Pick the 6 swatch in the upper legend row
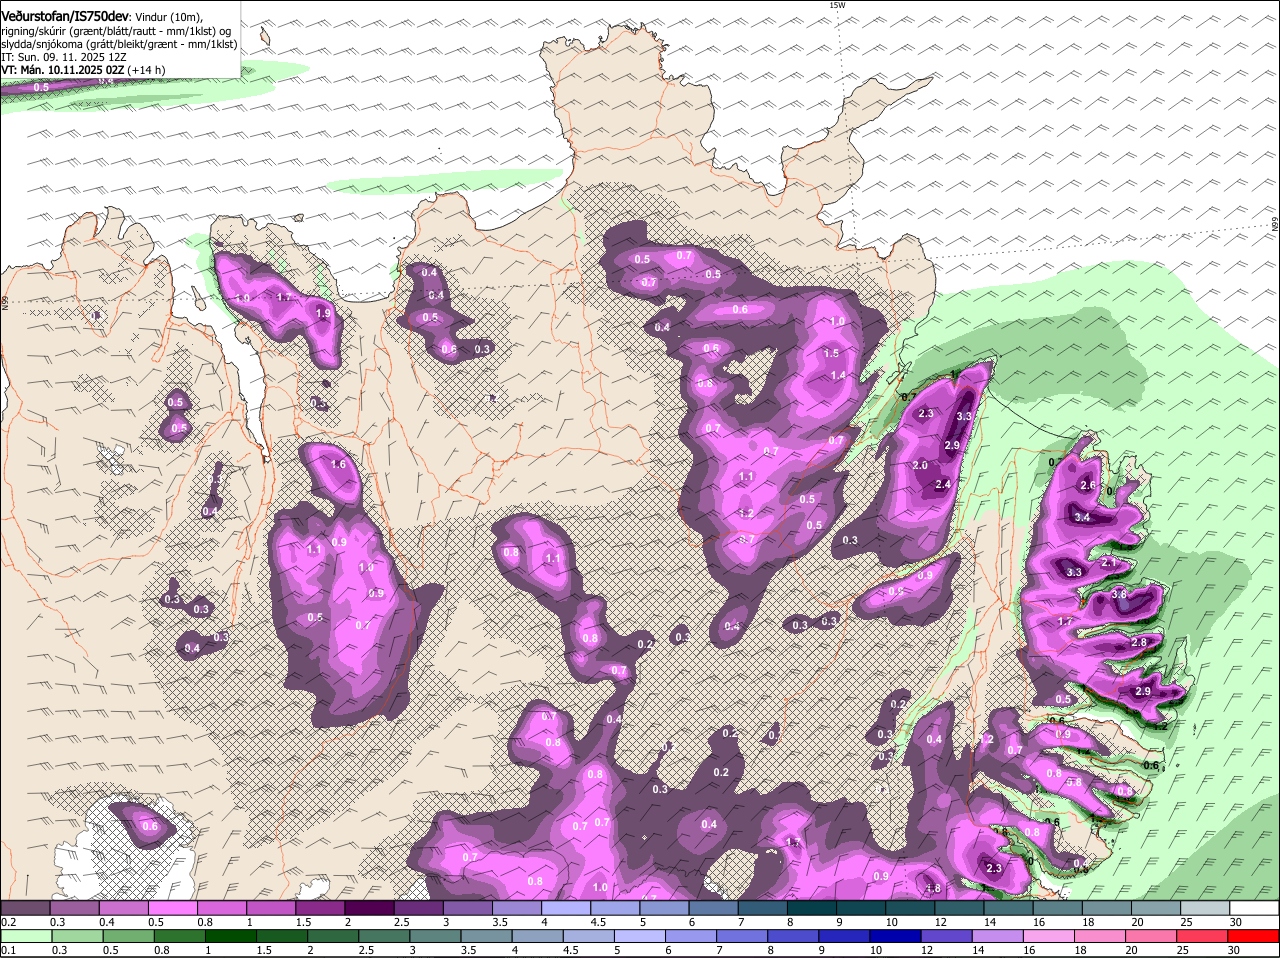 [x=713, y=908]
